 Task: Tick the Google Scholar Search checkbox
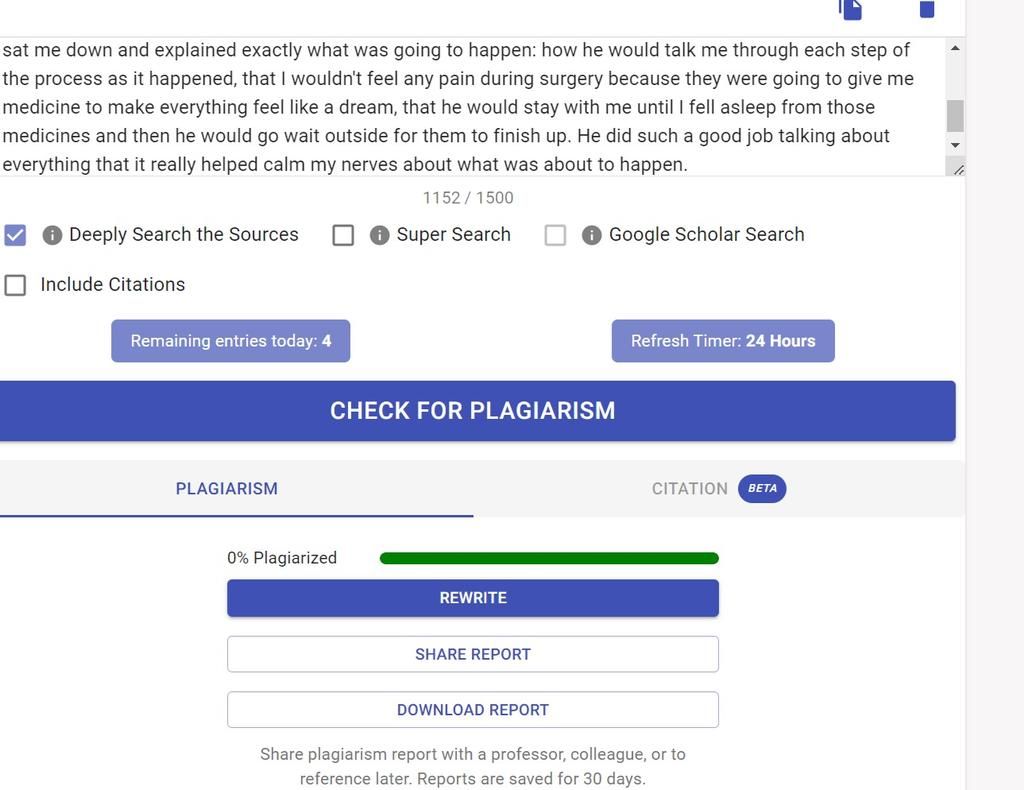click(x=555, y=235)
